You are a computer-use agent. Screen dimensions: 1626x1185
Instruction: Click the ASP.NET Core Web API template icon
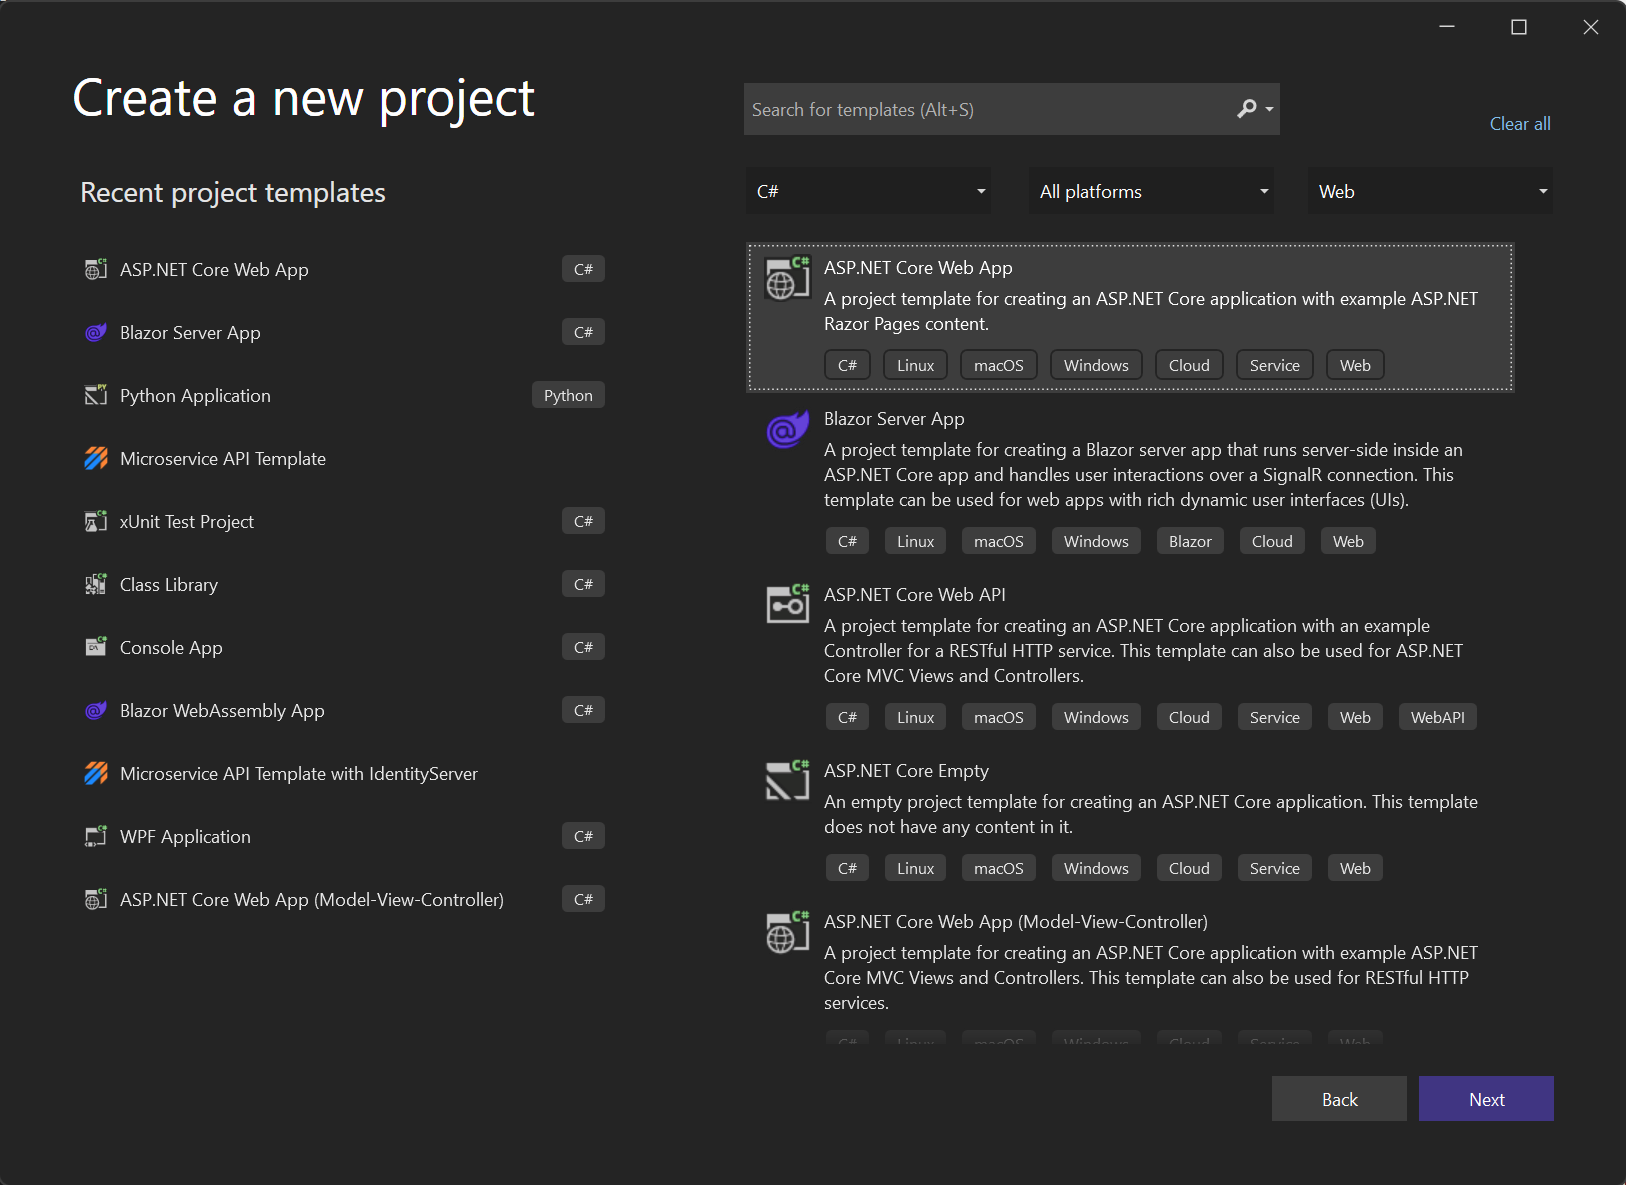[787, 604]
